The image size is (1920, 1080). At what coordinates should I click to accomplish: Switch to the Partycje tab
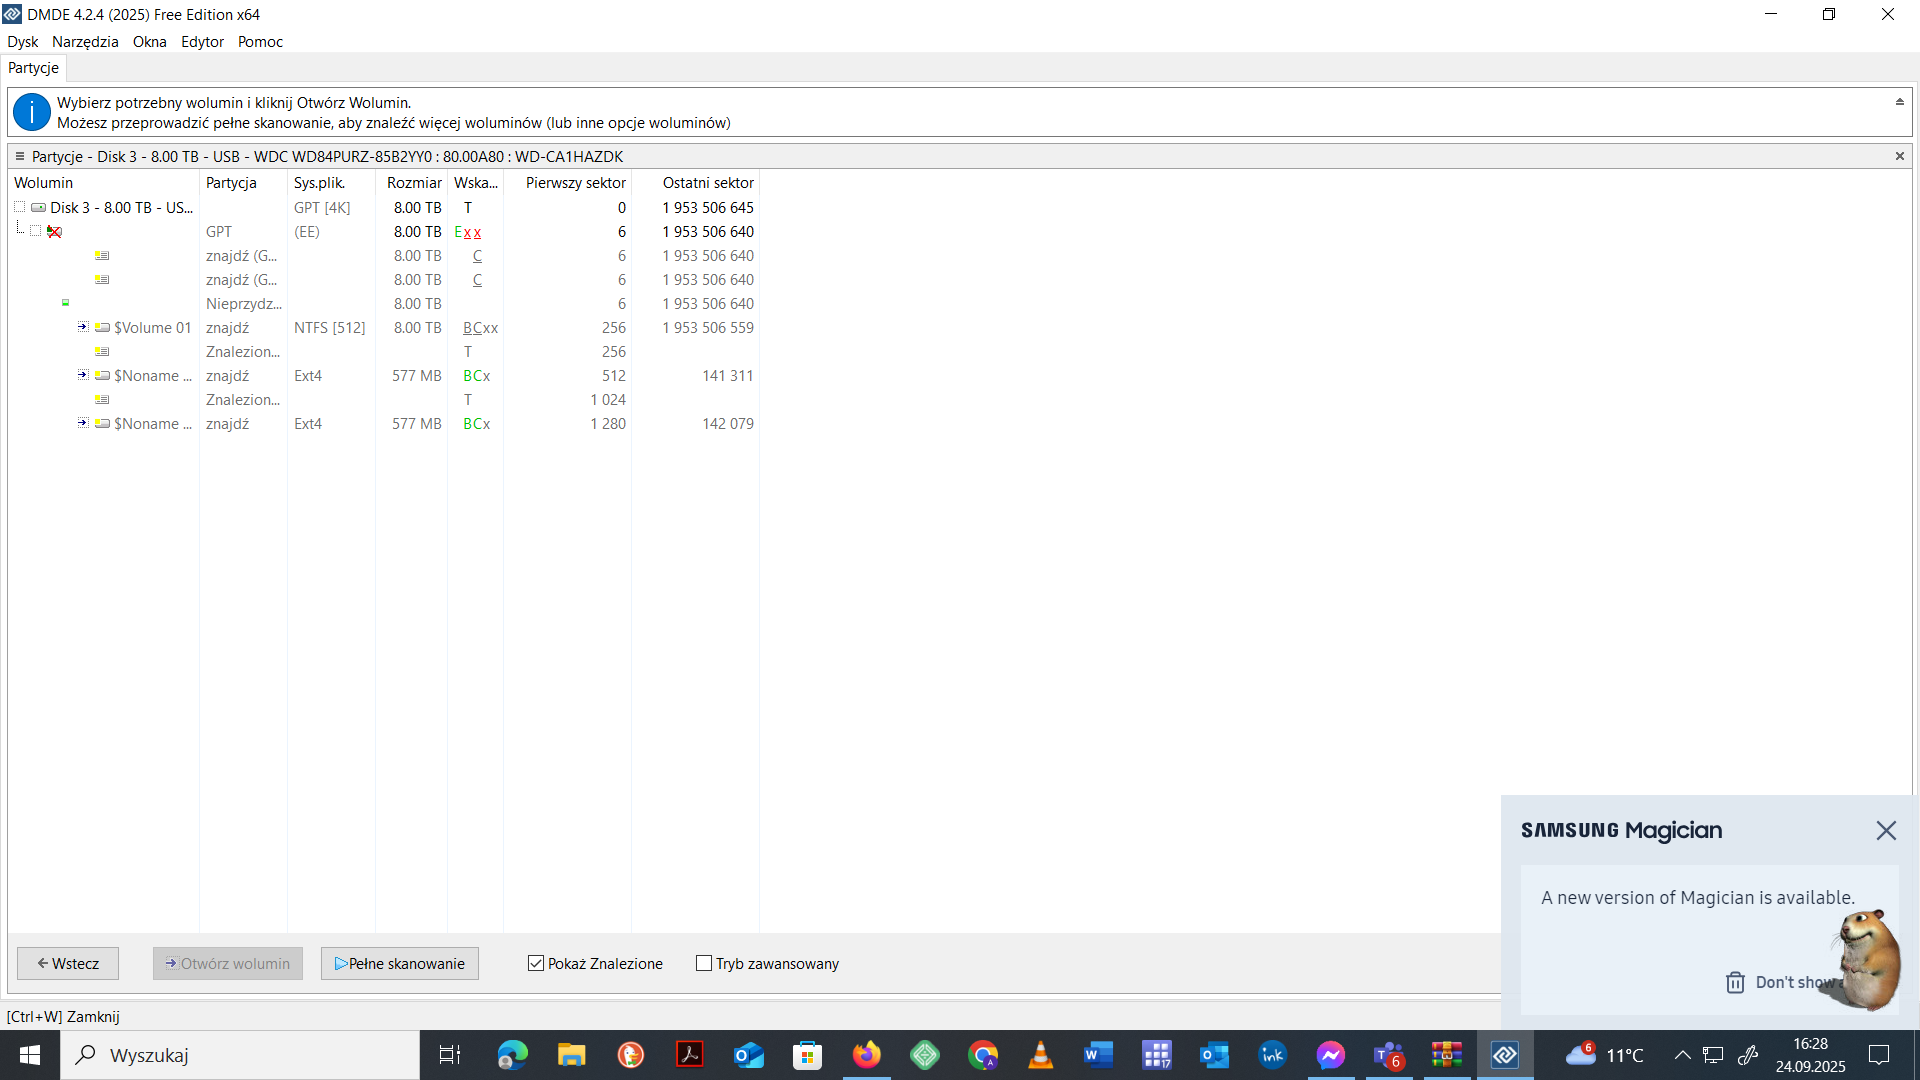[34, 68]
